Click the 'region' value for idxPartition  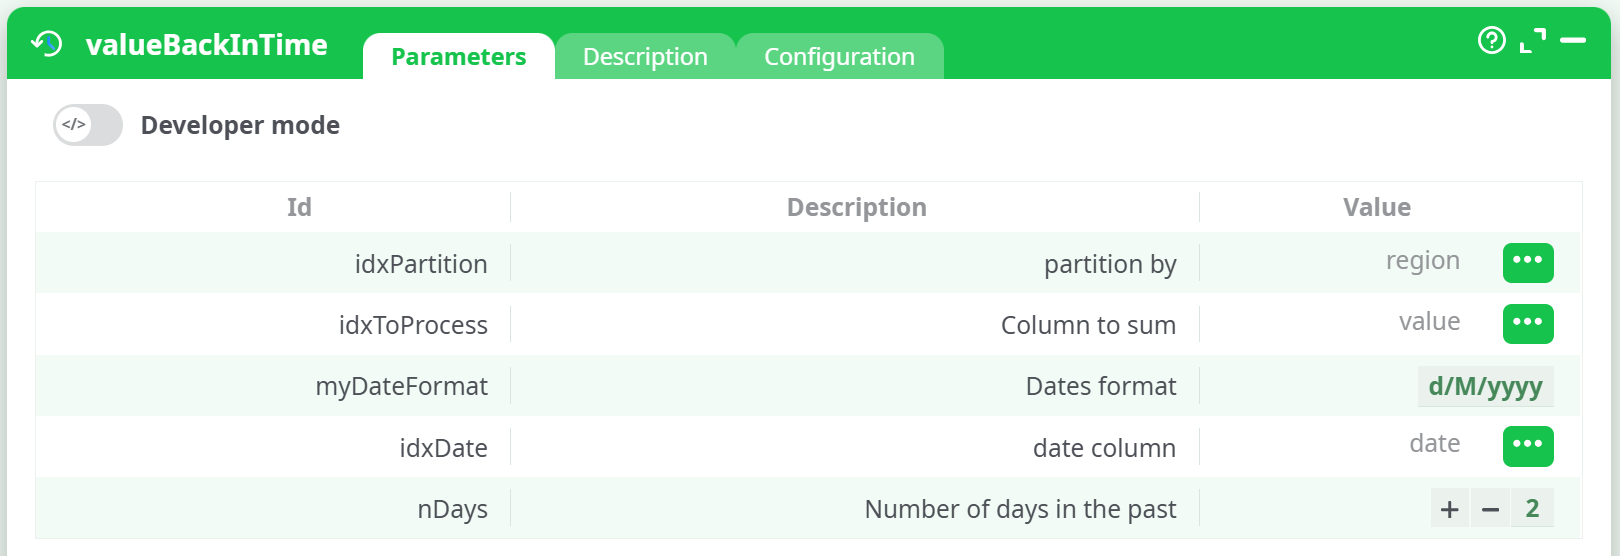(1422, 261)
